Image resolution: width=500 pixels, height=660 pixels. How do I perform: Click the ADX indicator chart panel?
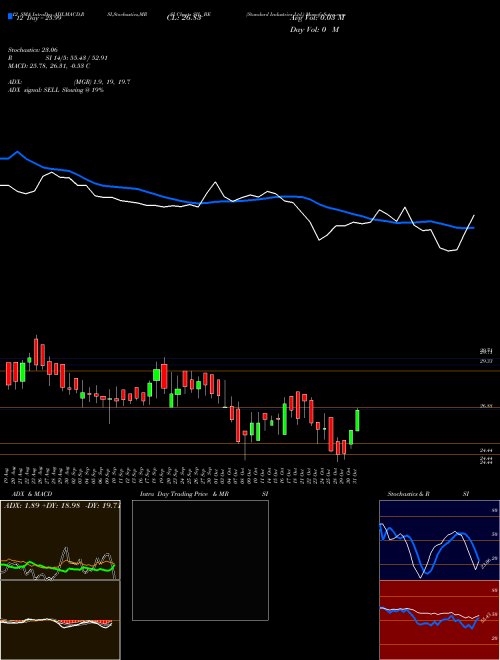(60, 540)
